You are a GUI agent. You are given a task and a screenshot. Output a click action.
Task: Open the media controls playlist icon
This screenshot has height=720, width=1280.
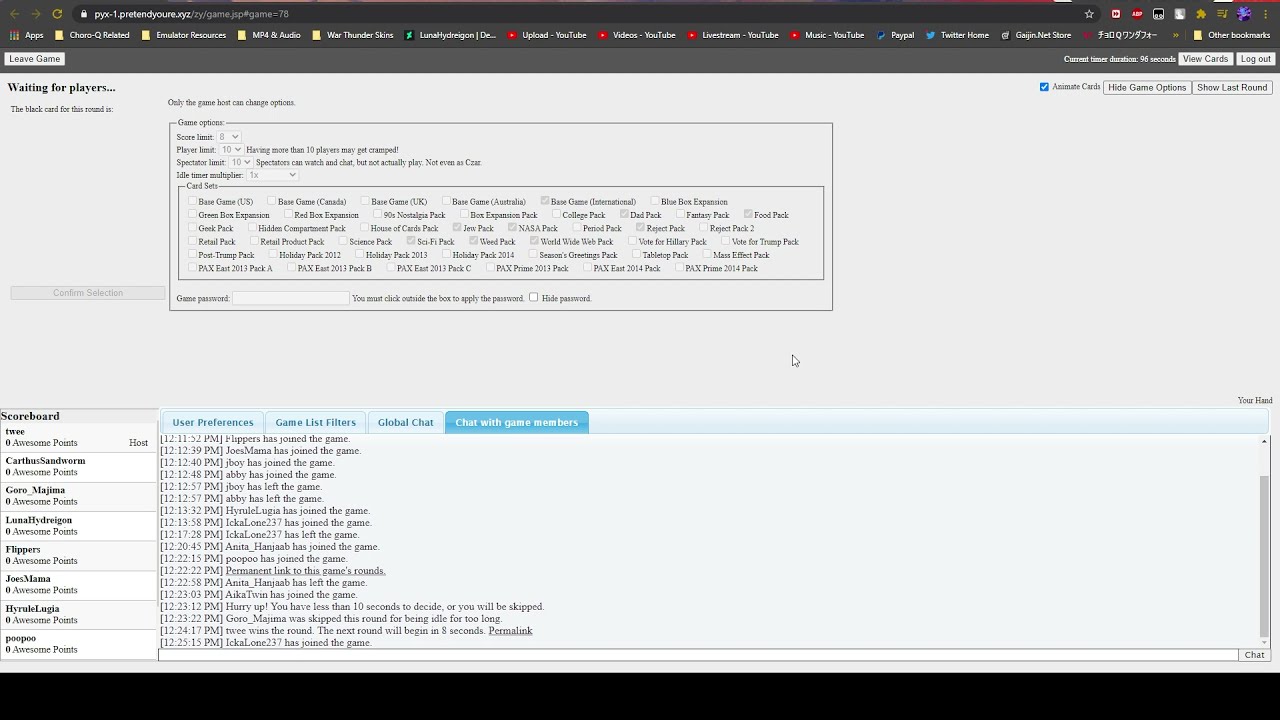coord(1222,14)
